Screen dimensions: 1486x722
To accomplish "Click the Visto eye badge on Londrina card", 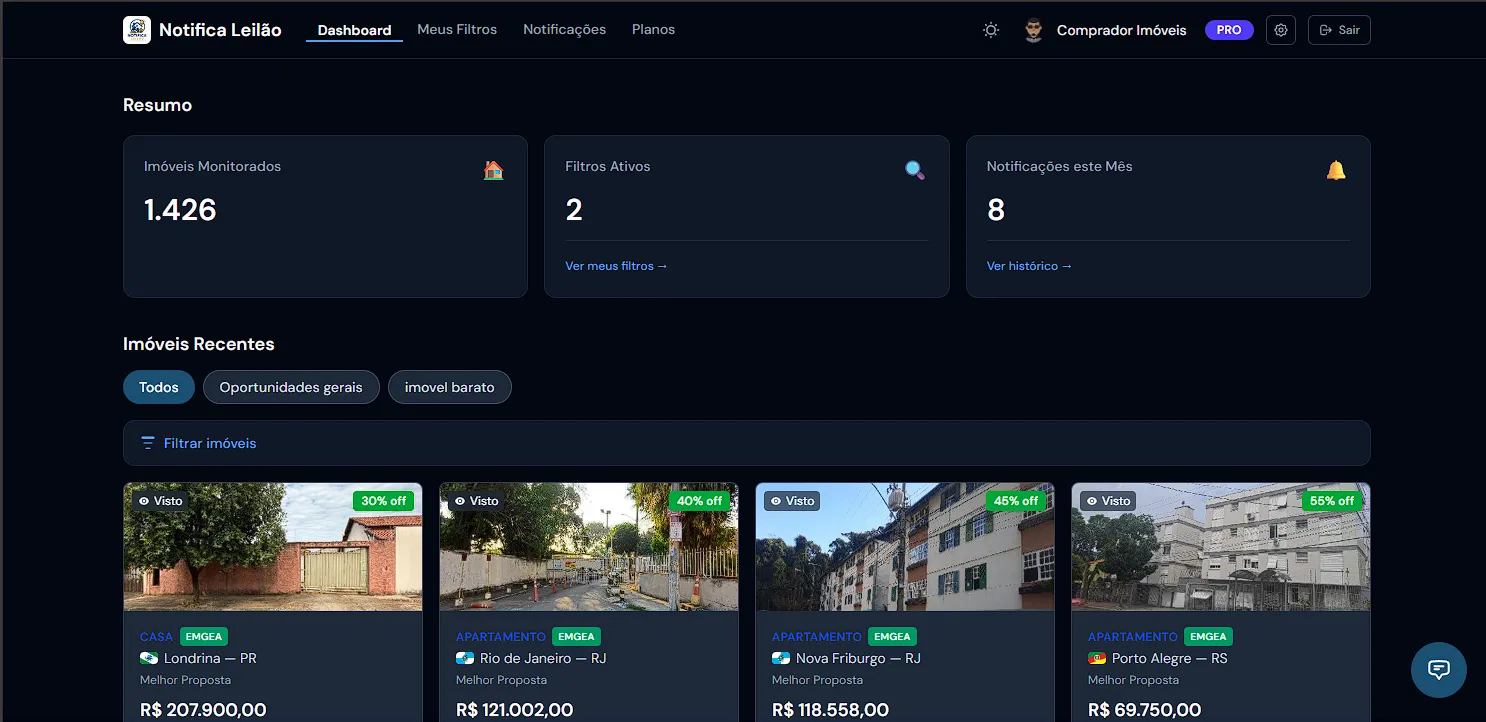I will 160,501.
